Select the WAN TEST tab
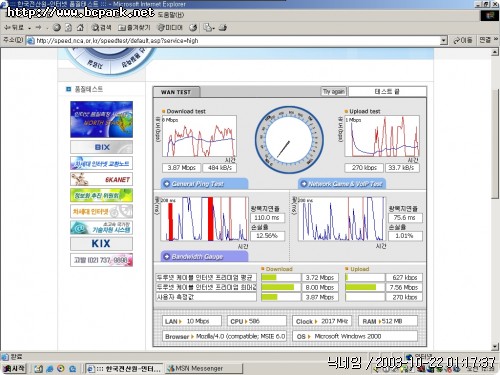The width and height of the screenshot is (500, 375). [x=176, y=92]
